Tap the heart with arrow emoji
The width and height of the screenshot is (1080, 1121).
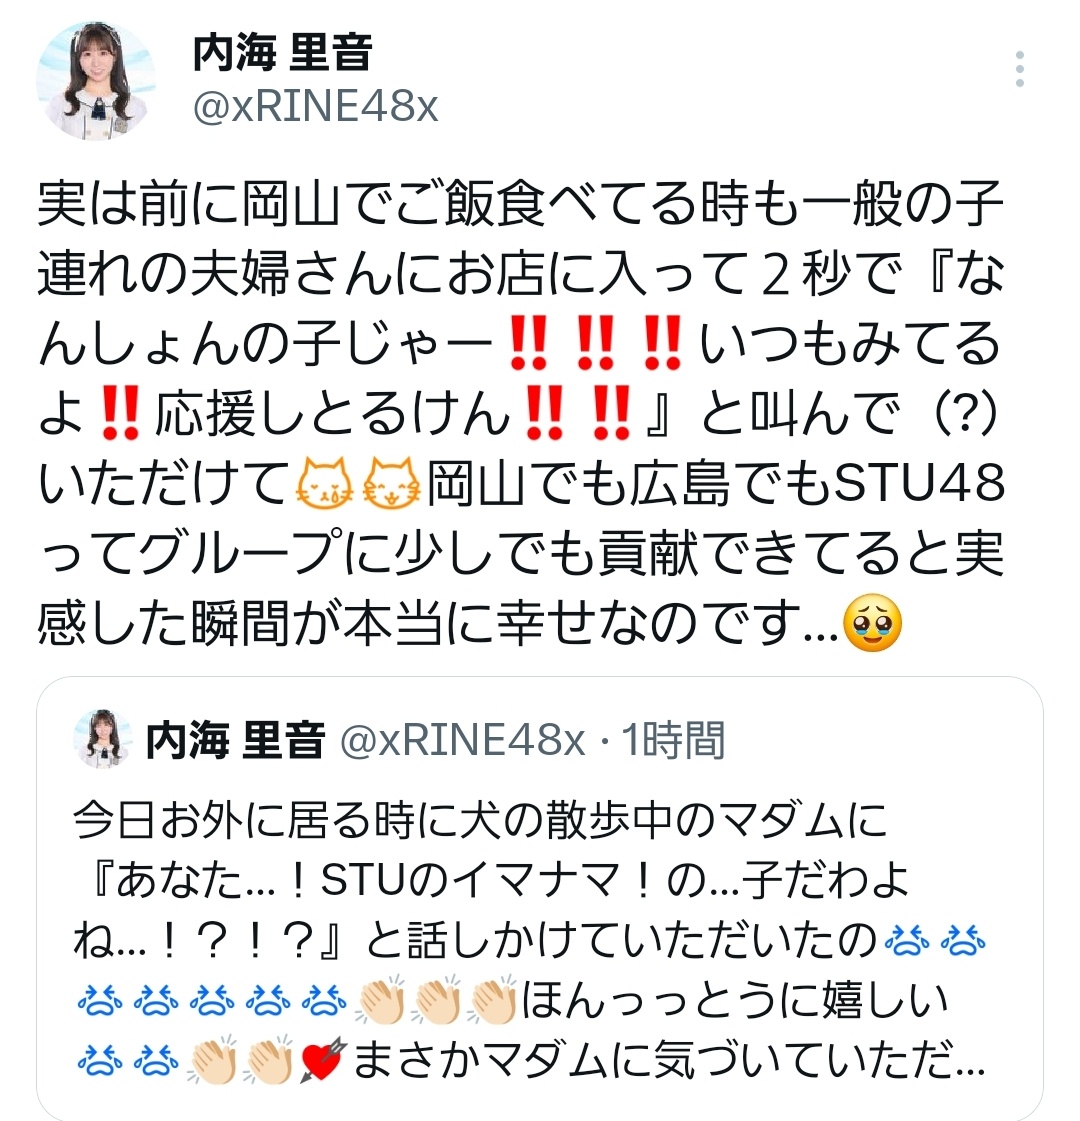click(323, 1060)
